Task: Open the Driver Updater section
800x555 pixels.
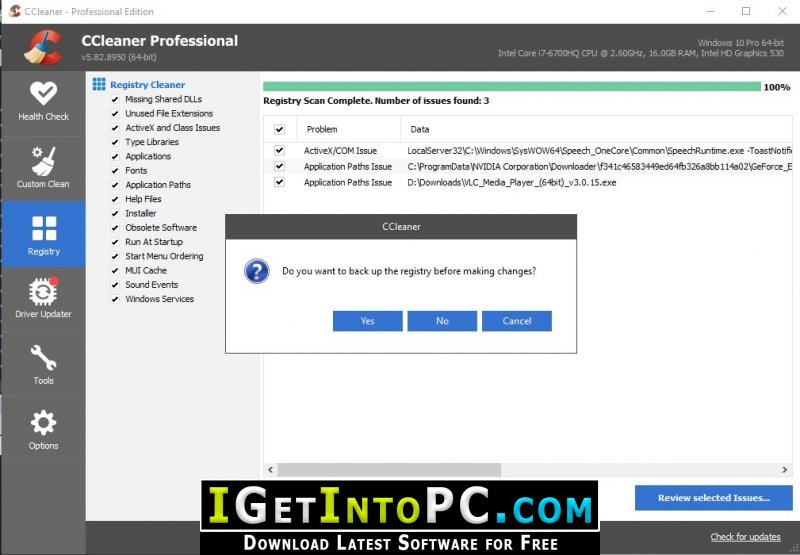Action: tap(43, 299)
